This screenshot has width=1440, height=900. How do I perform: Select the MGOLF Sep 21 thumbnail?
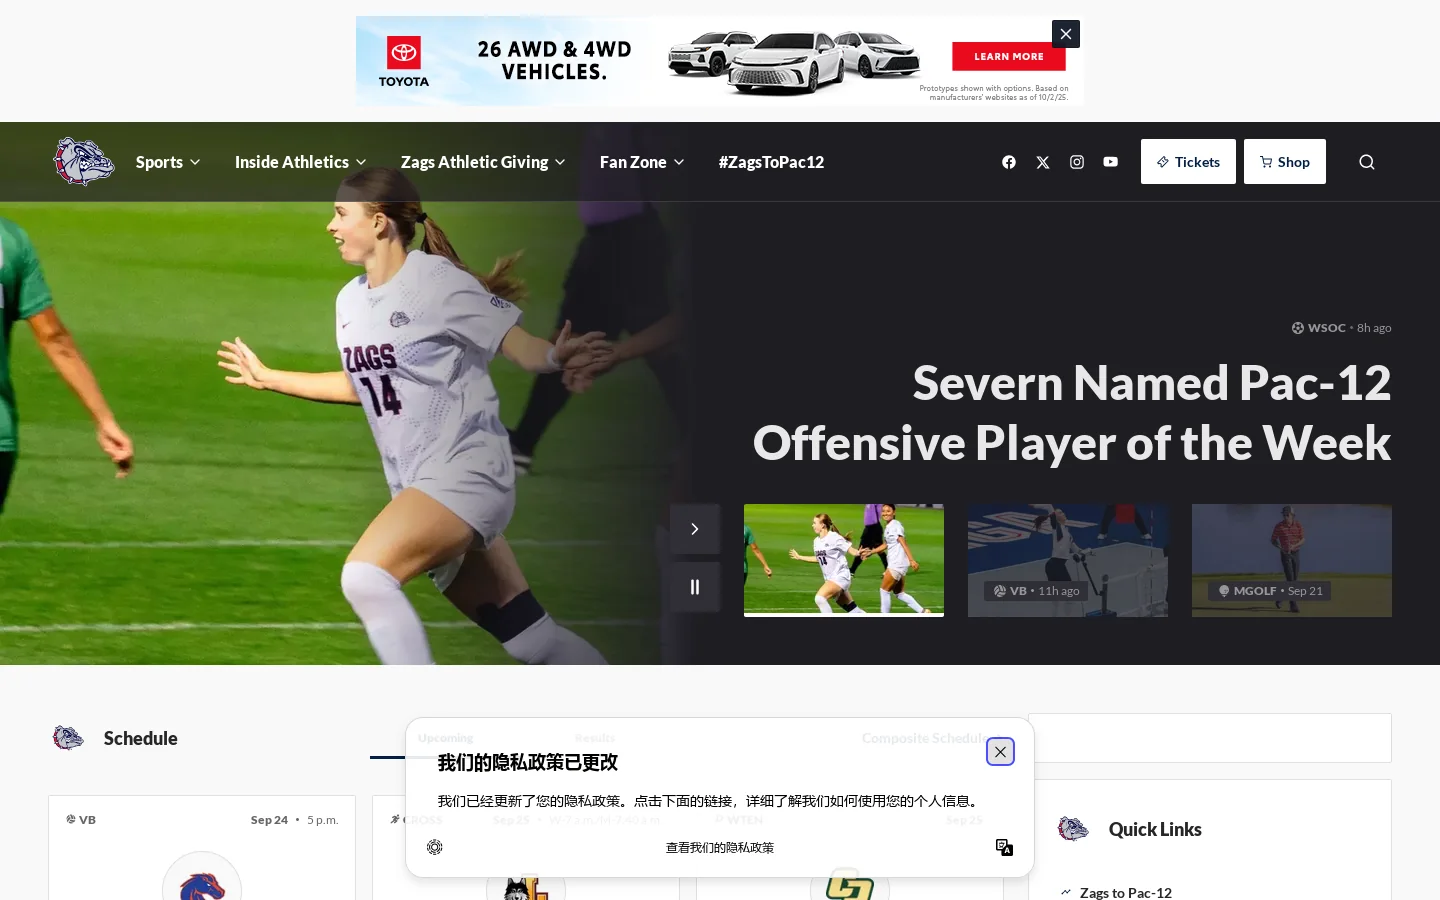(x=1292, y=560)
